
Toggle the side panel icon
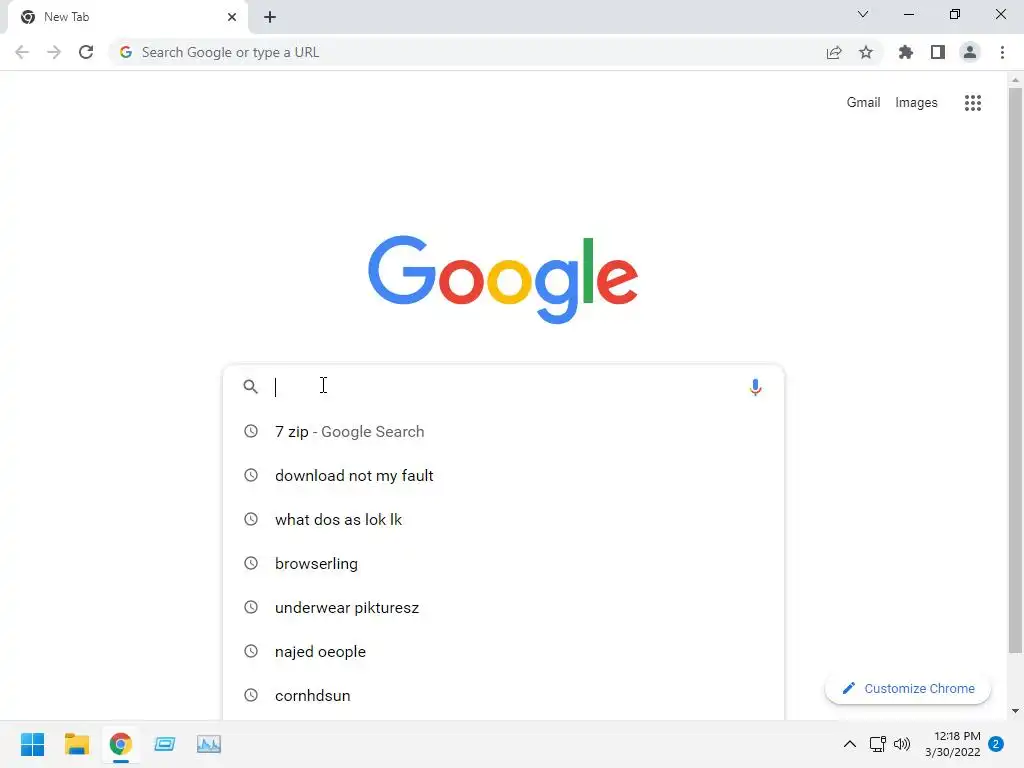tap(938, 52)
